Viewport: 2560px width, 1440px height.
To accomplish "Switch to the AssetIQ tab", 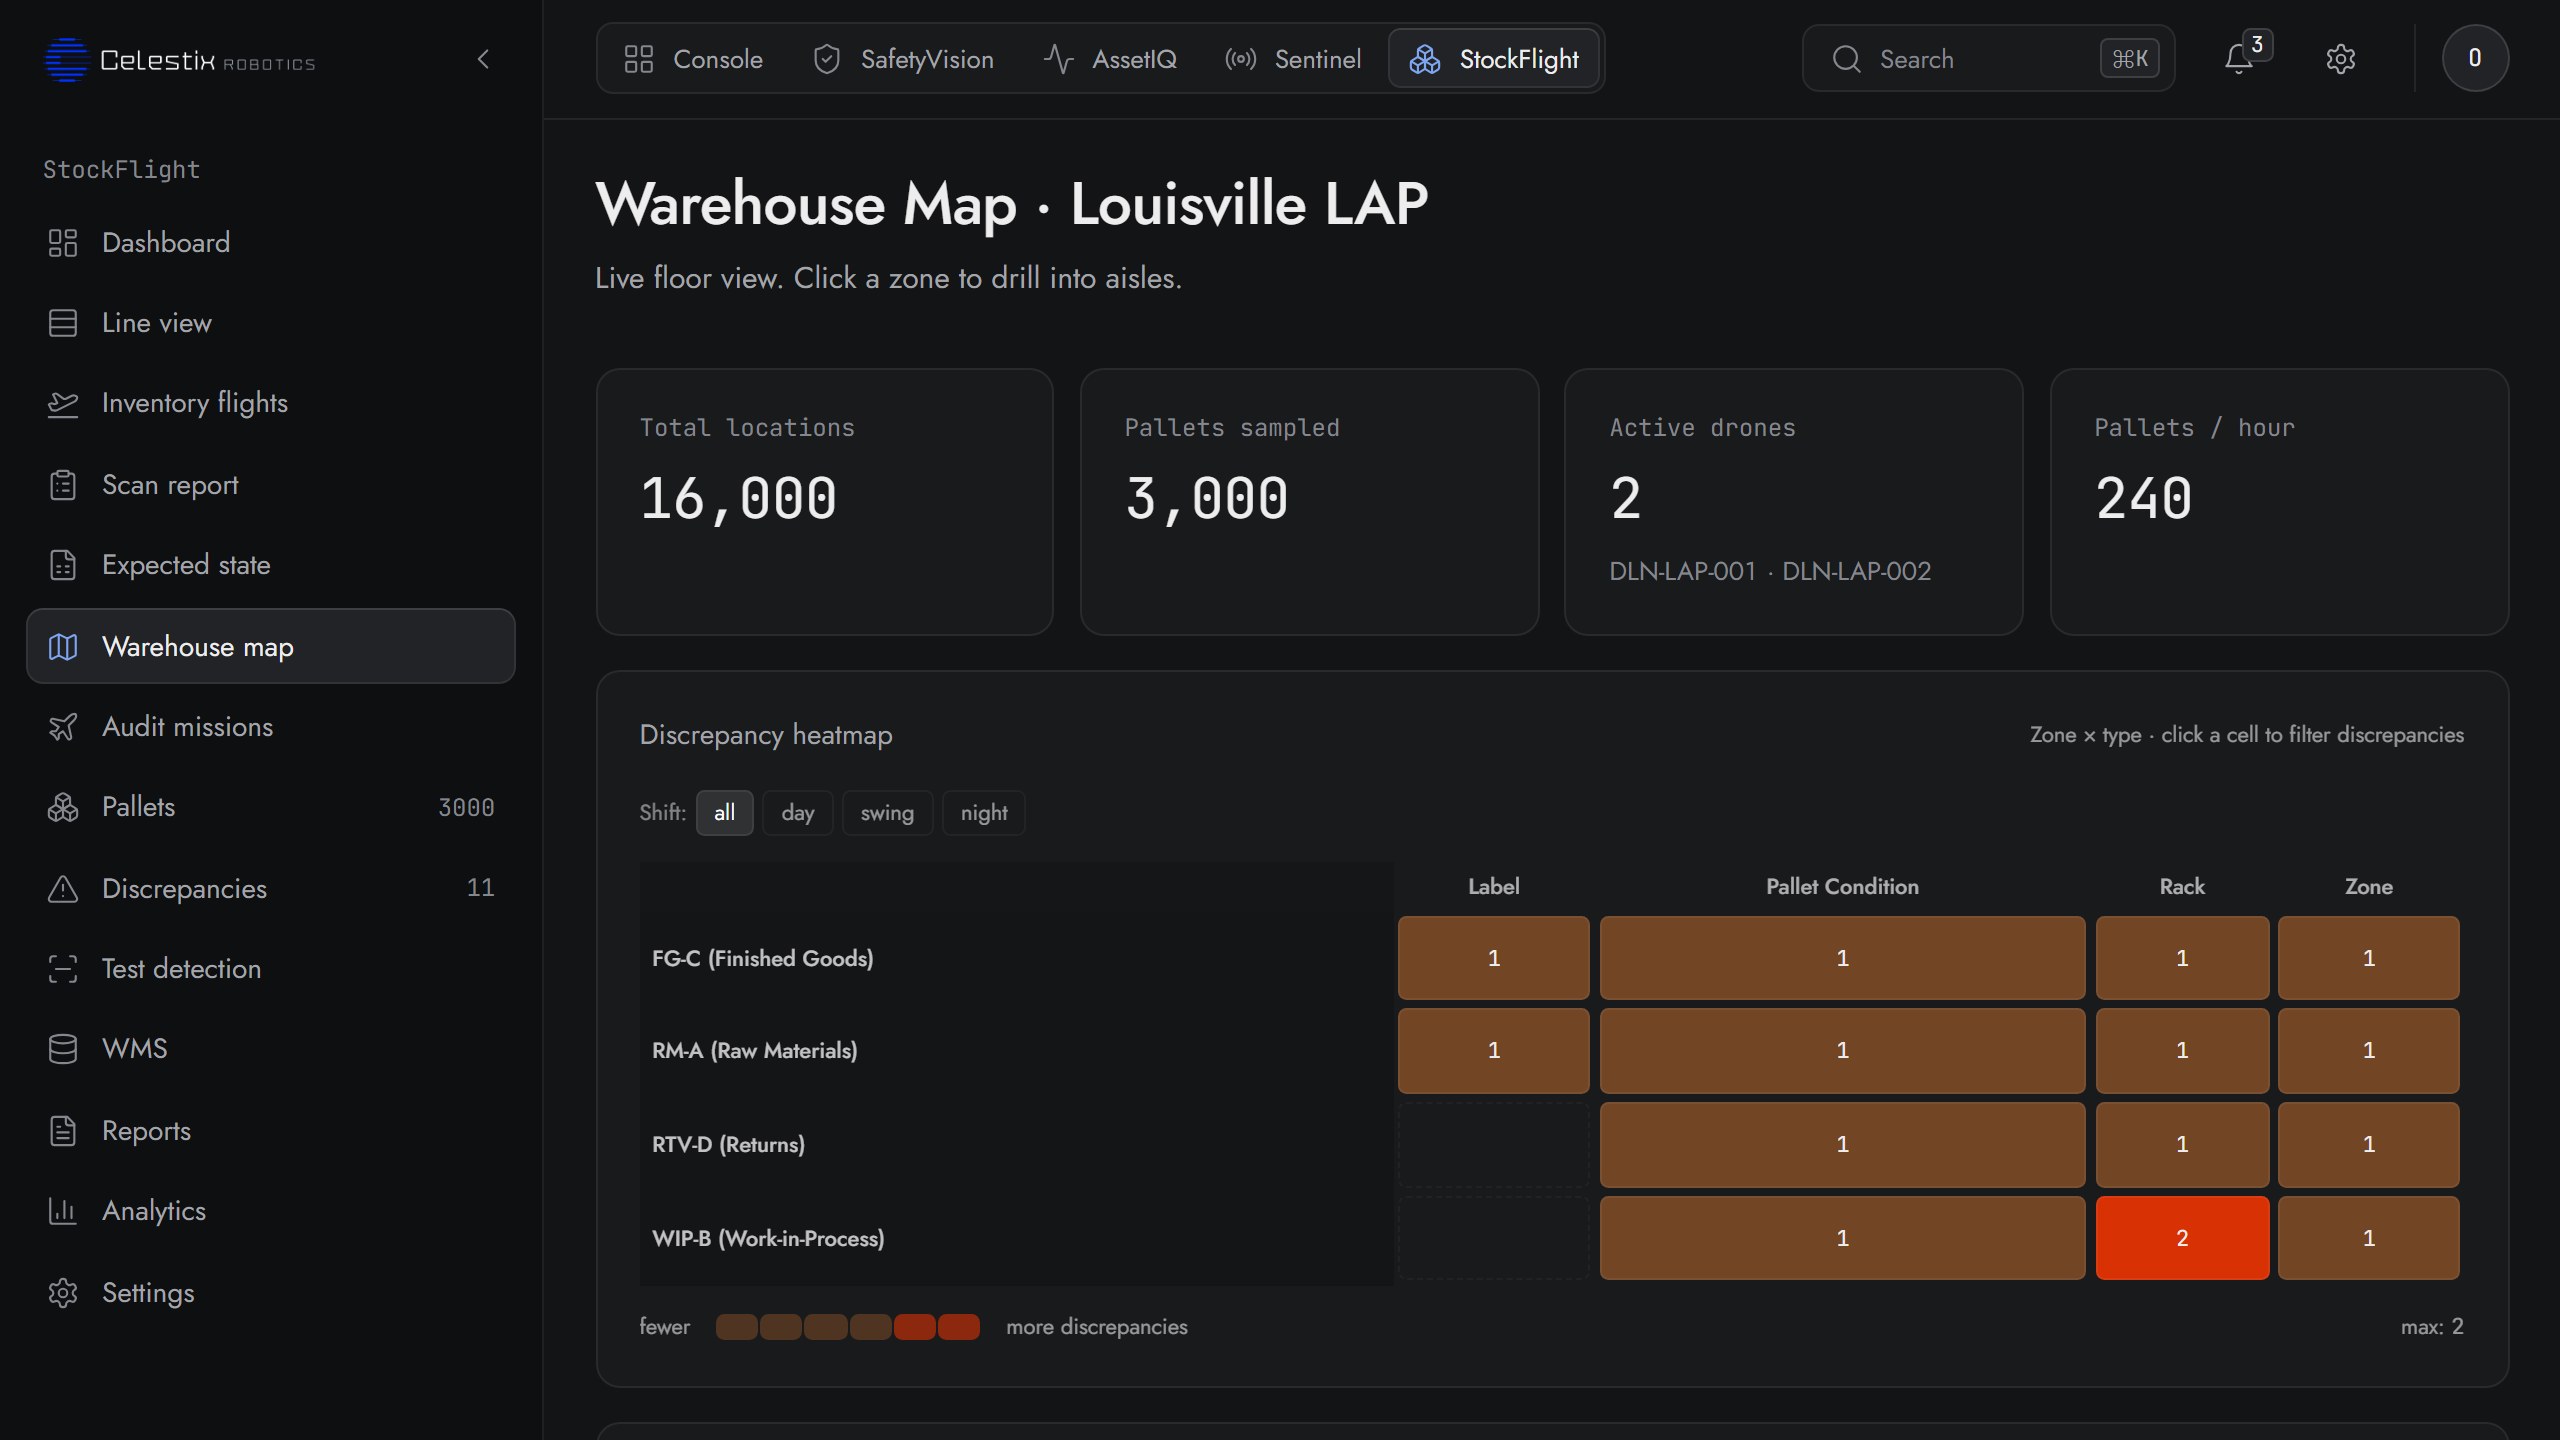I will (1110, 59).
